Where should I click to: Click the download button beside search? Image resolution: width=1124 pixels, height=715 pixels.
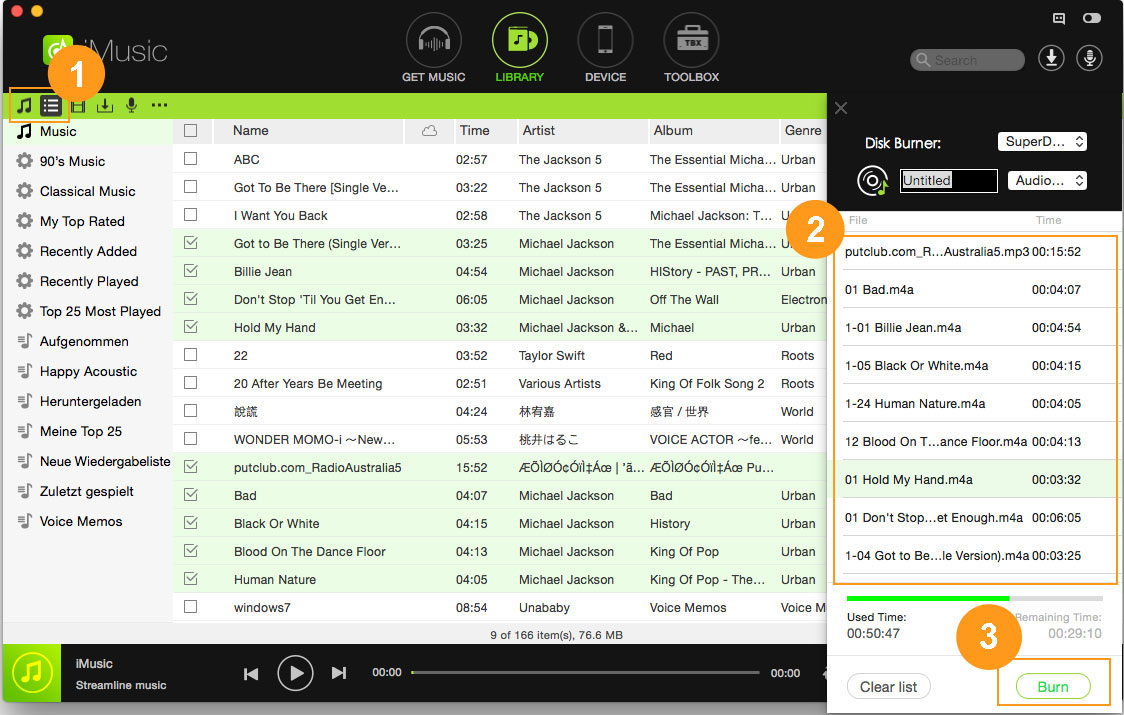point(1051,58)
